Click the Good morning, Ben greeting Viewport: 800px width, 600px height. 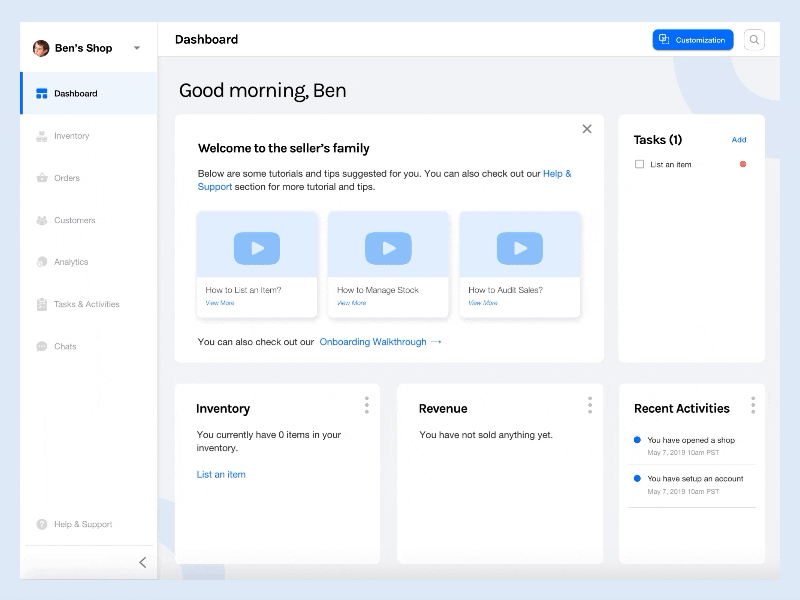tap(262, 90)
